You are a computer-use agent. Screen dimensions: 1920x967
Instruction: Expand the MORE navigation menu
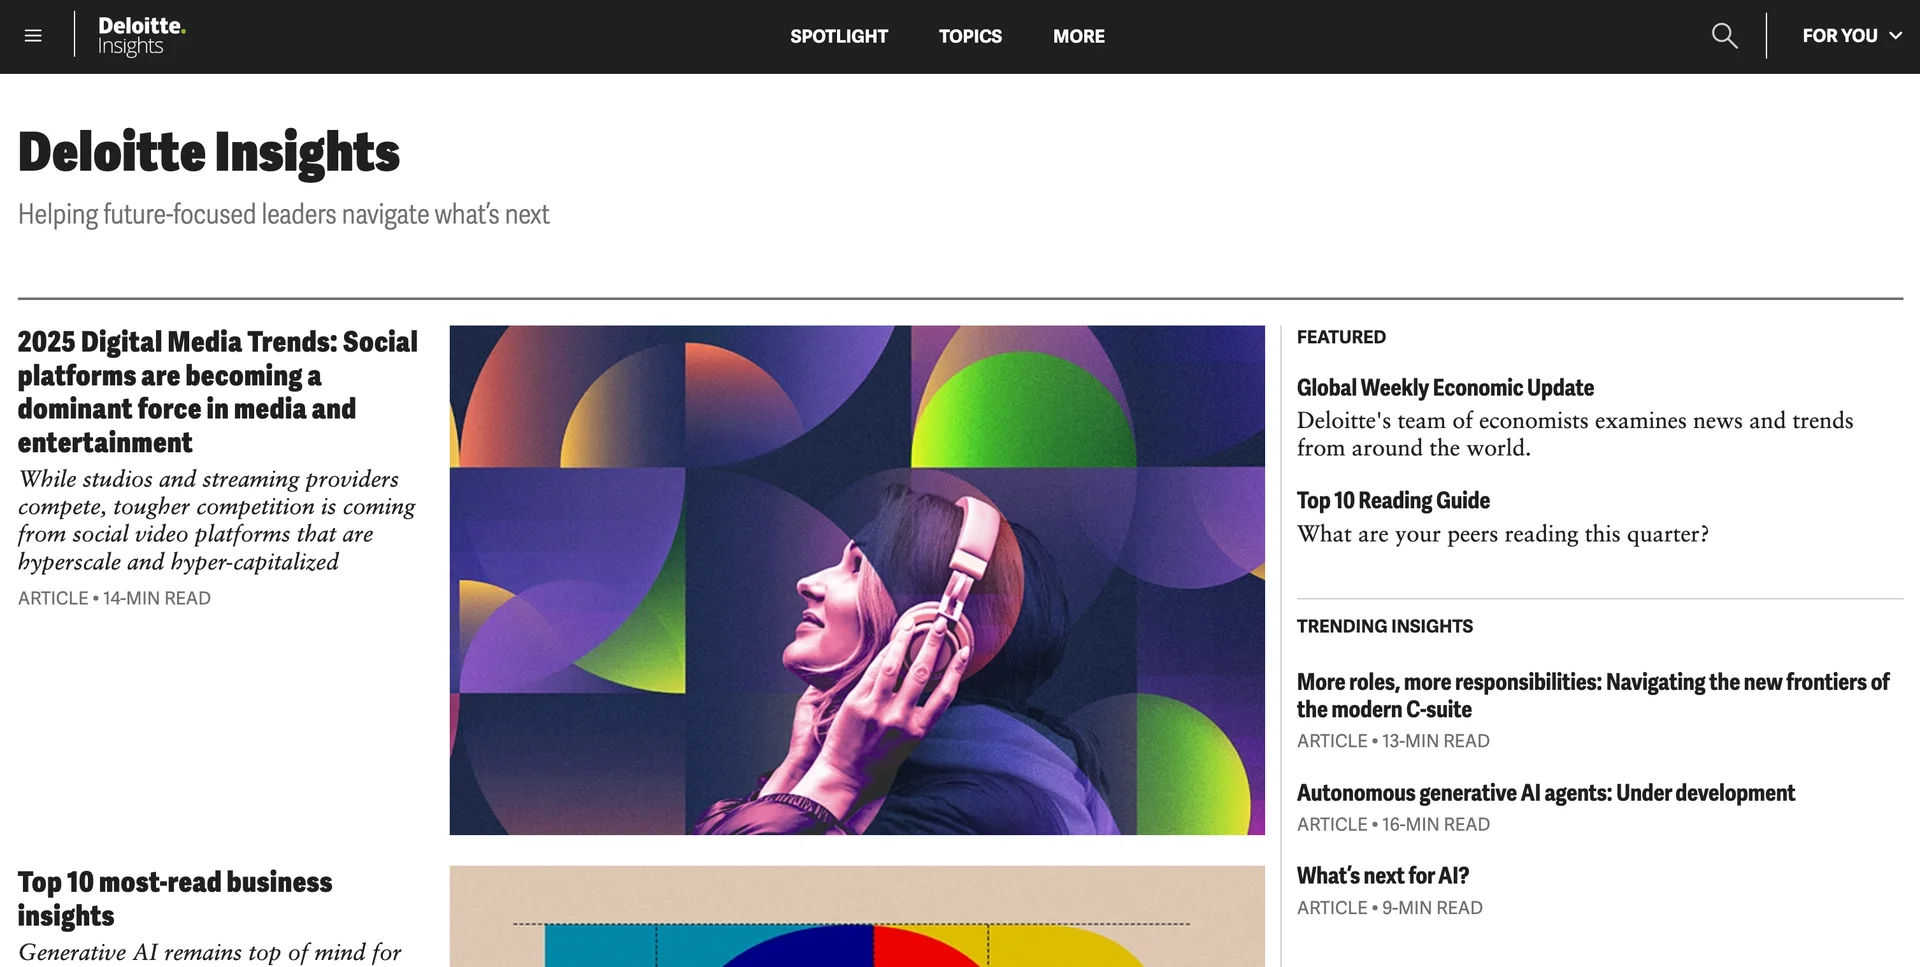pyautogui.click(x=1078, y=36)
